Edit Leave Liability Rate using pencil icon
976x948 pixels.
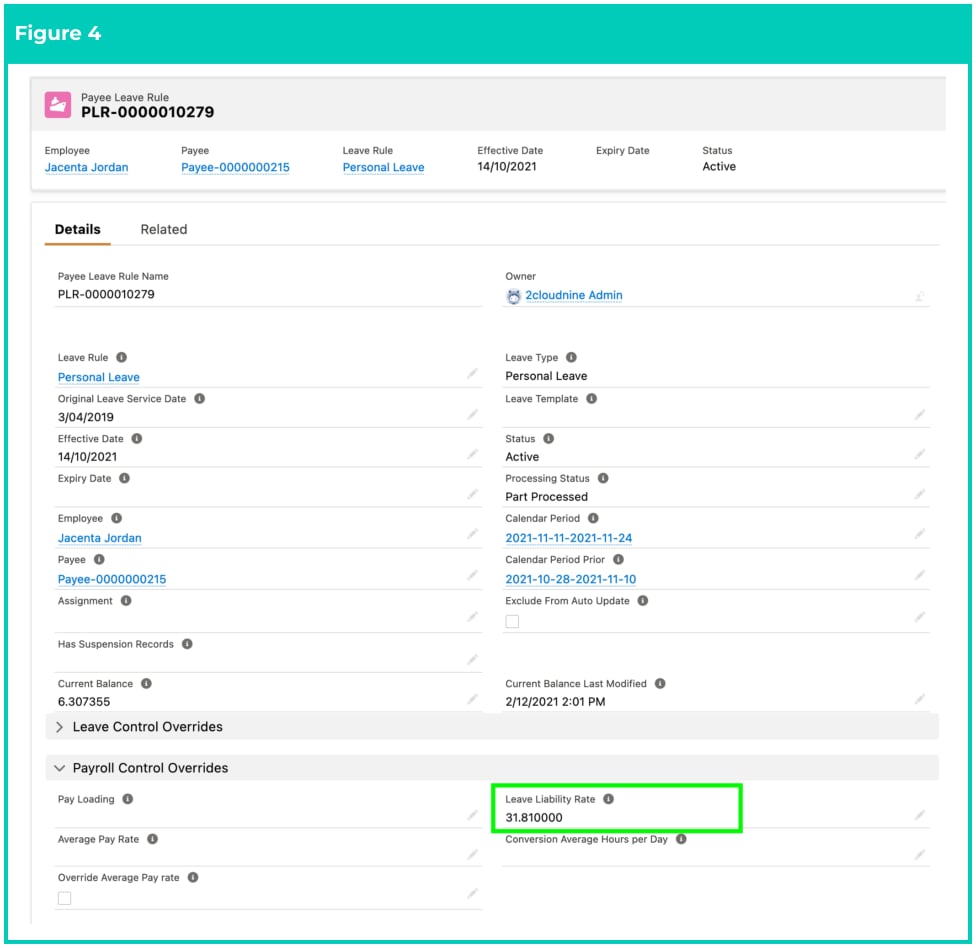[x=919, y=815]
